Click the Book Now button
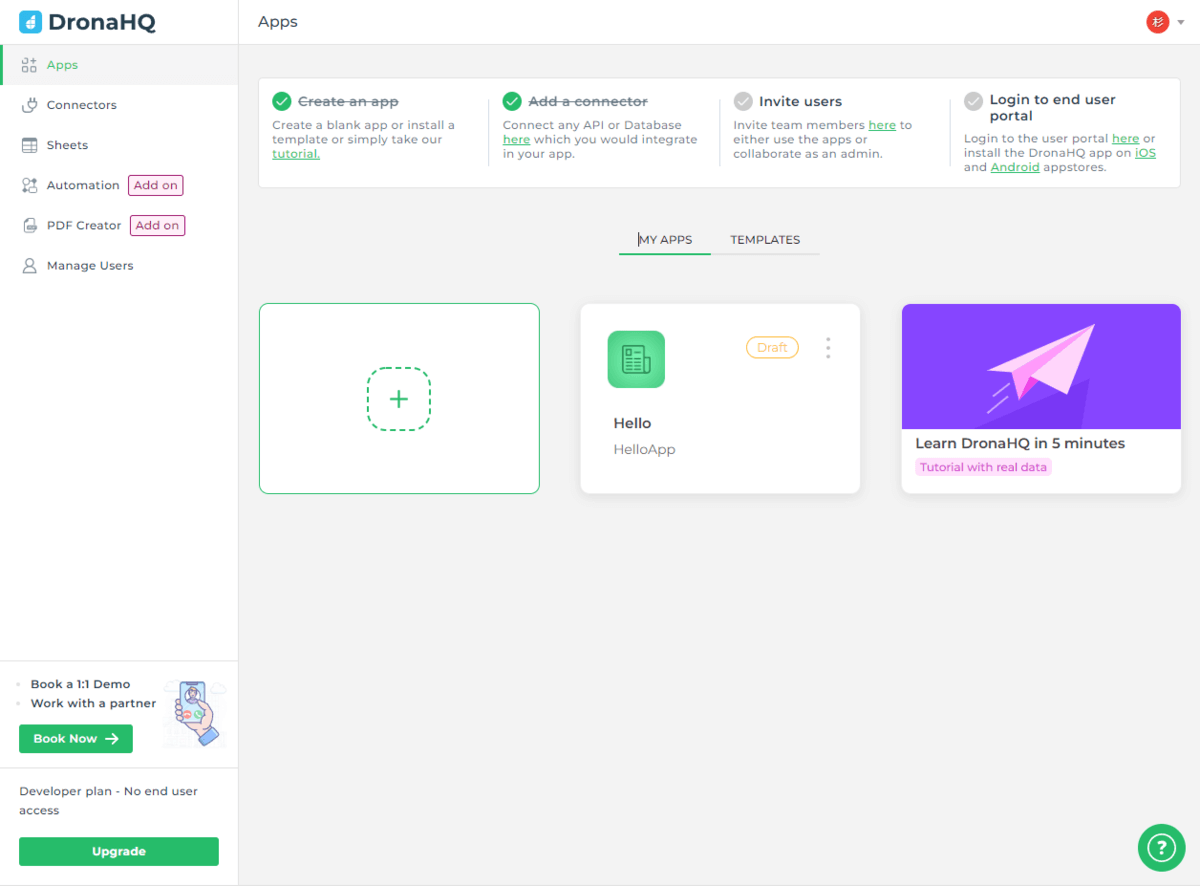The height and width of the screenshot is (886, 1200). pos(76,739)
